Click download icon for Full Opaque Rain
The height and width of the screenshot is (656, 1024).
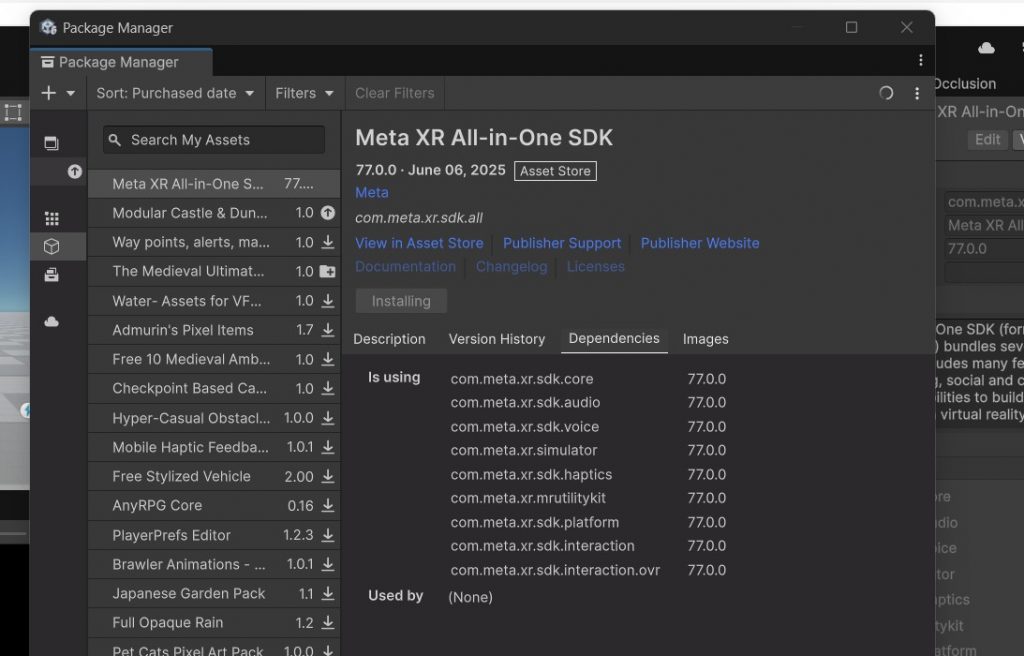(328, 623)
